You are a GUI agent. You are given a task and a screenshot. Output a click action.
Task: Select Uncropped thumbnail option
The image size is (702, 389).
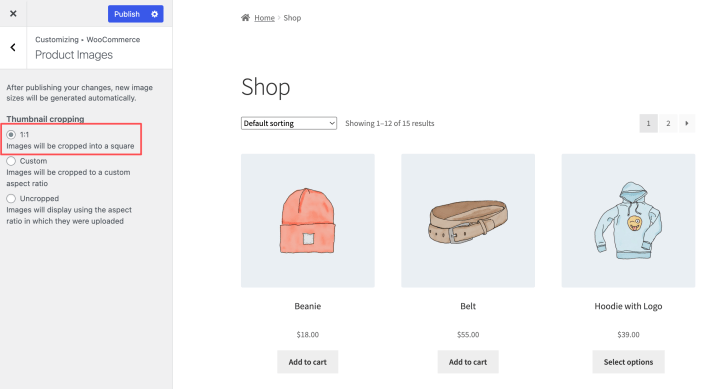11,198
